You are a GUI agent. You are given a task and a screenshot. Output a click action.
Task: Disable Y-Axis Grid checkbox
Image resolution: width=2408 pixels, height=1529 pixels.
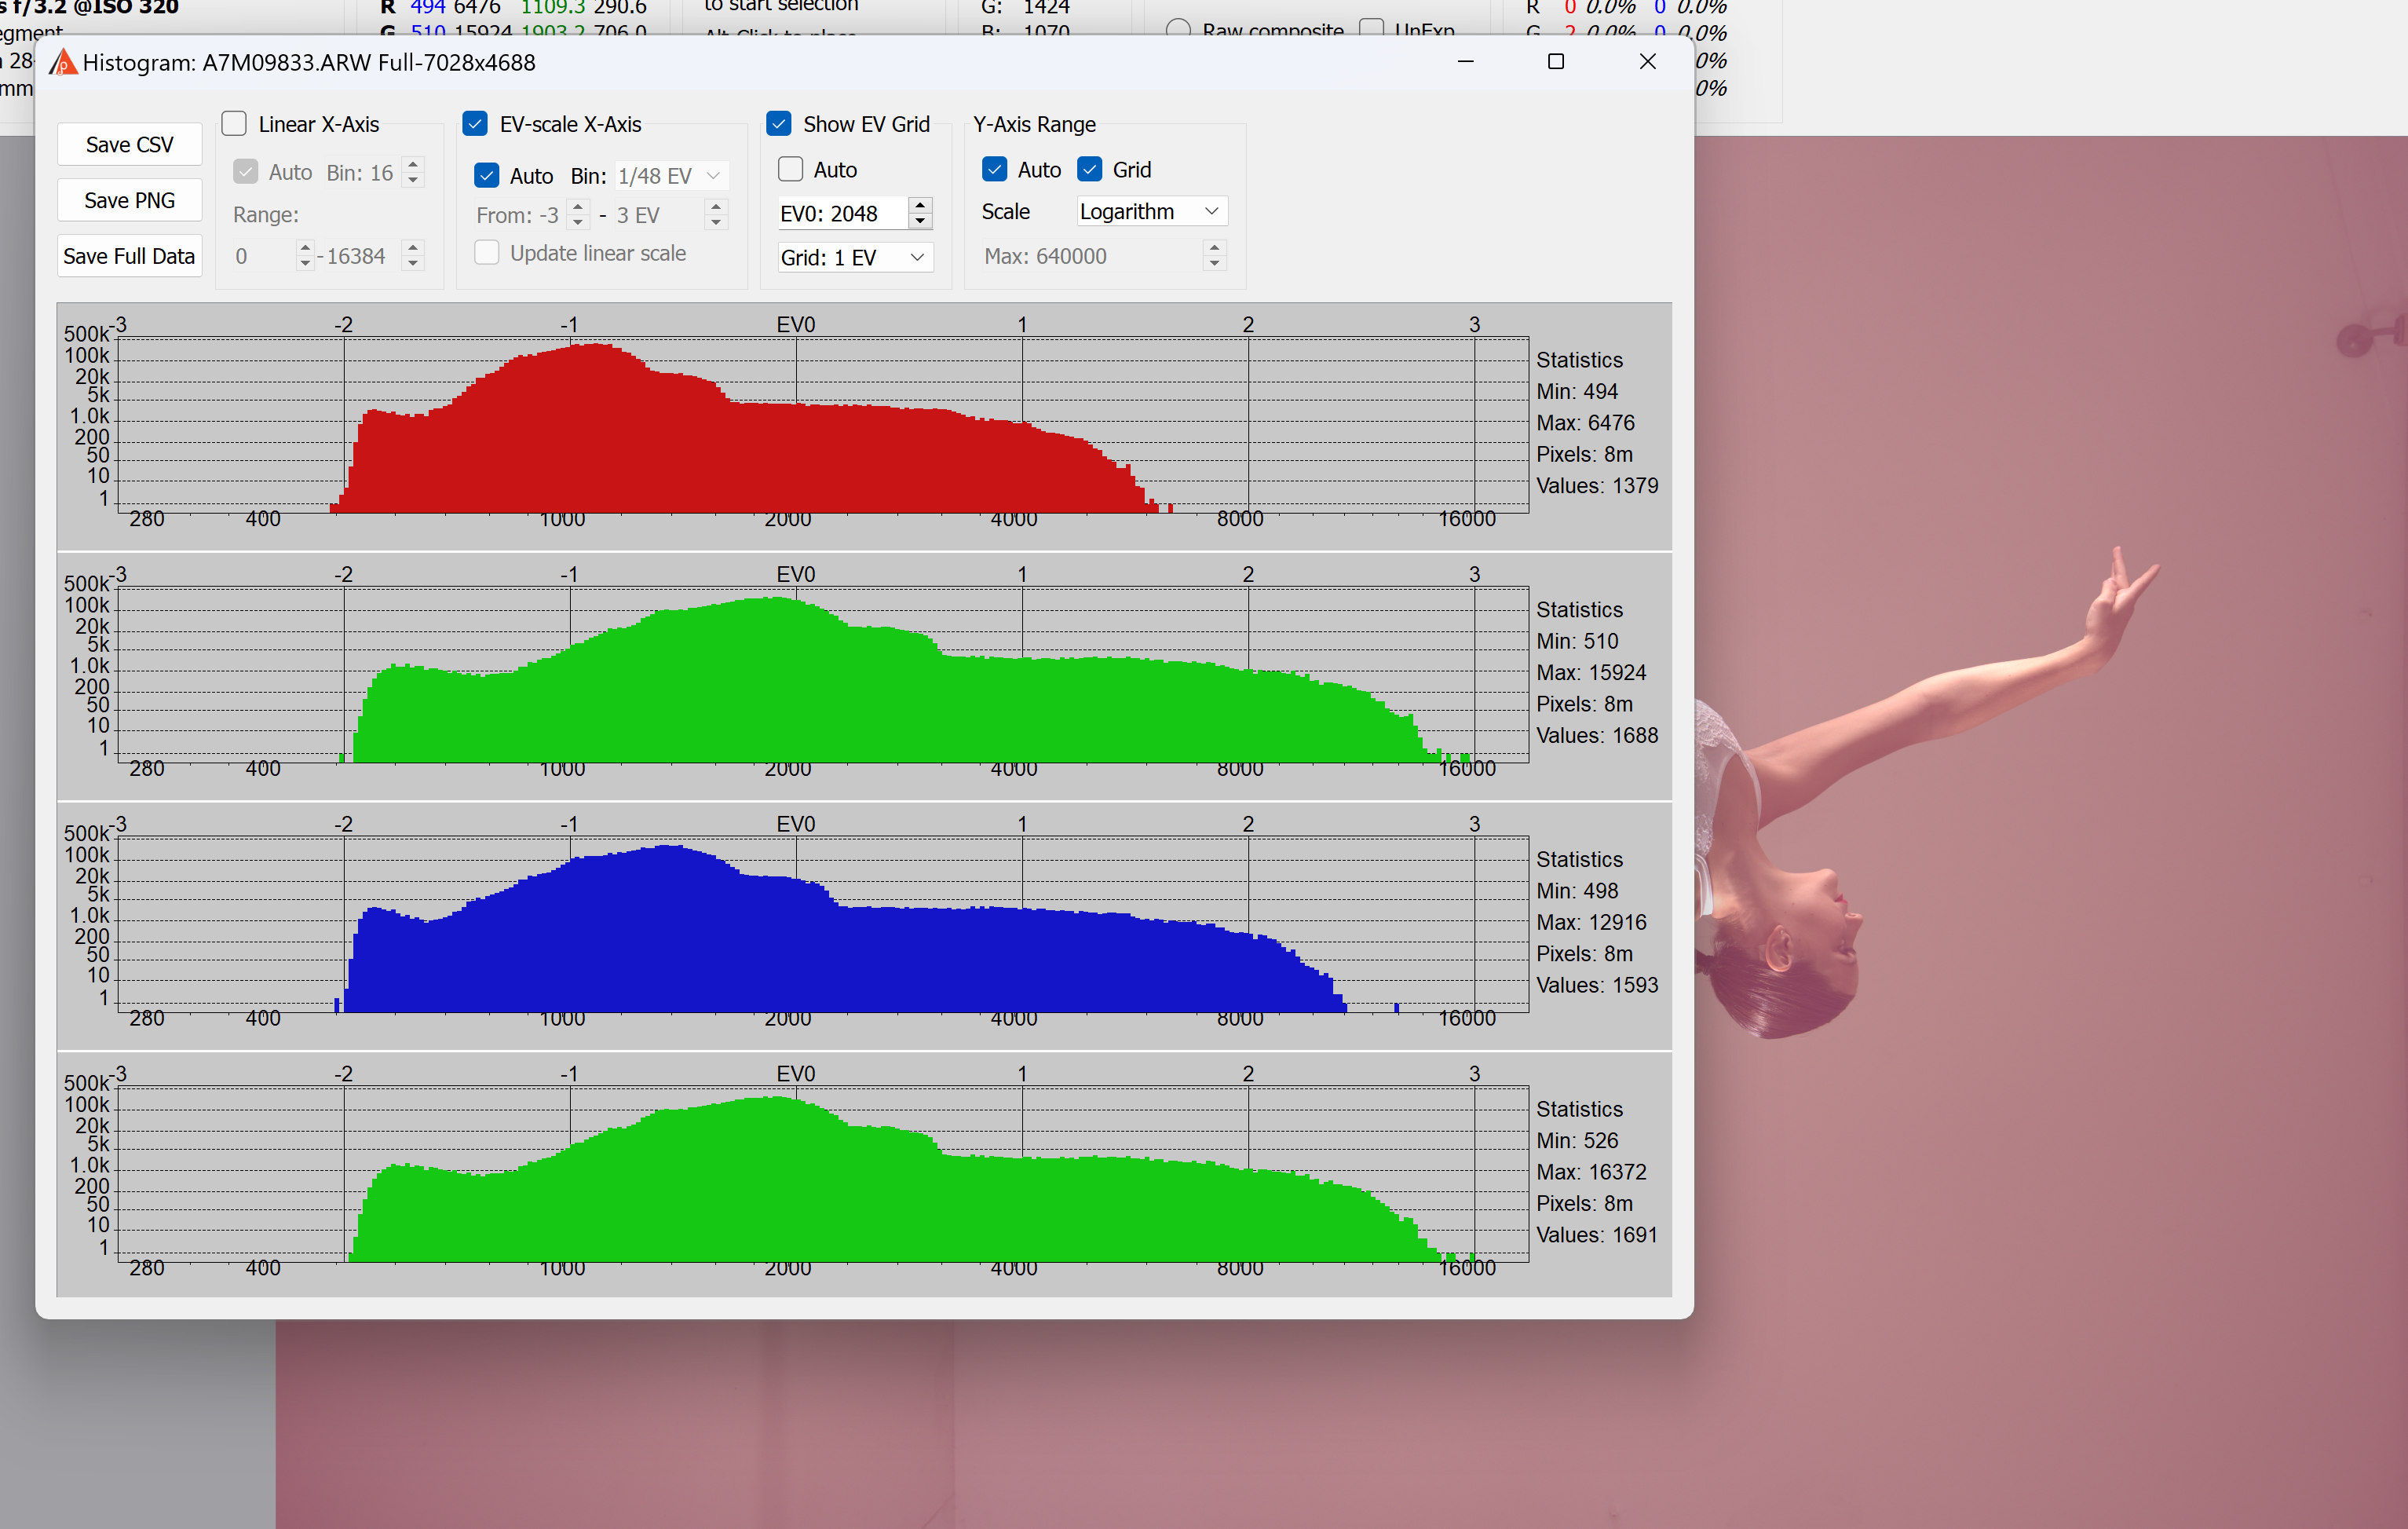point(1089,170)
